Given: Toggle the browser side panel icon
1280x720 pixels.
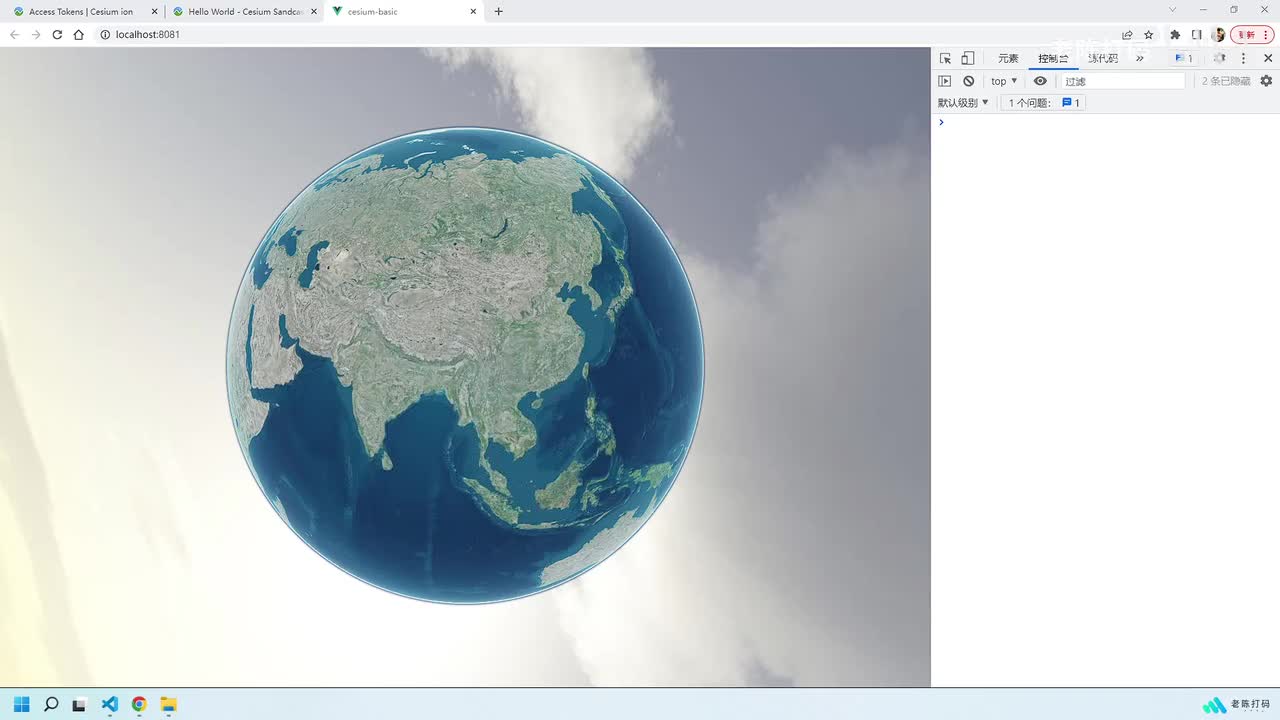Looking at the screenshot, I should click(1197, 34).
